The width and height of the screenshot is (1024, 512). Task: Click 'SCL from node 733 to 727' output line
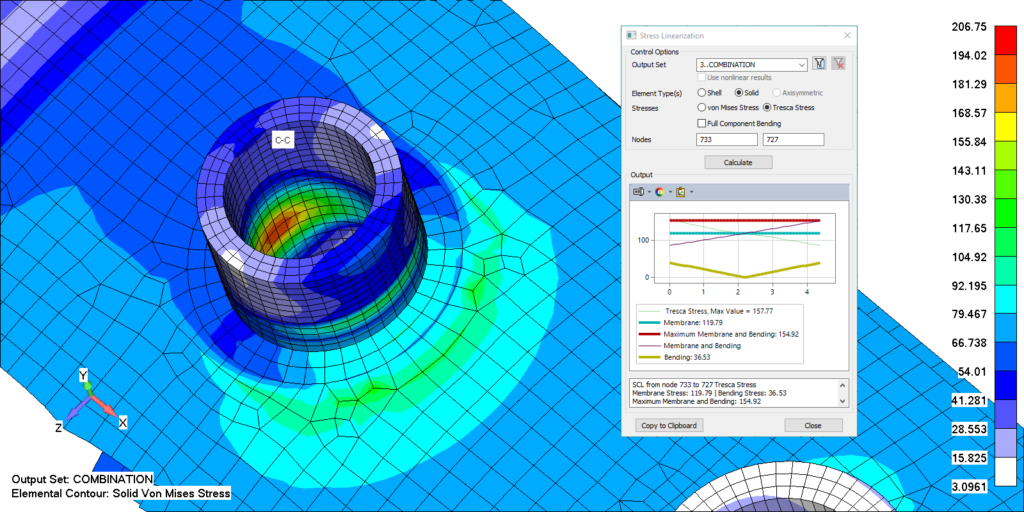(x=694, y=385)
